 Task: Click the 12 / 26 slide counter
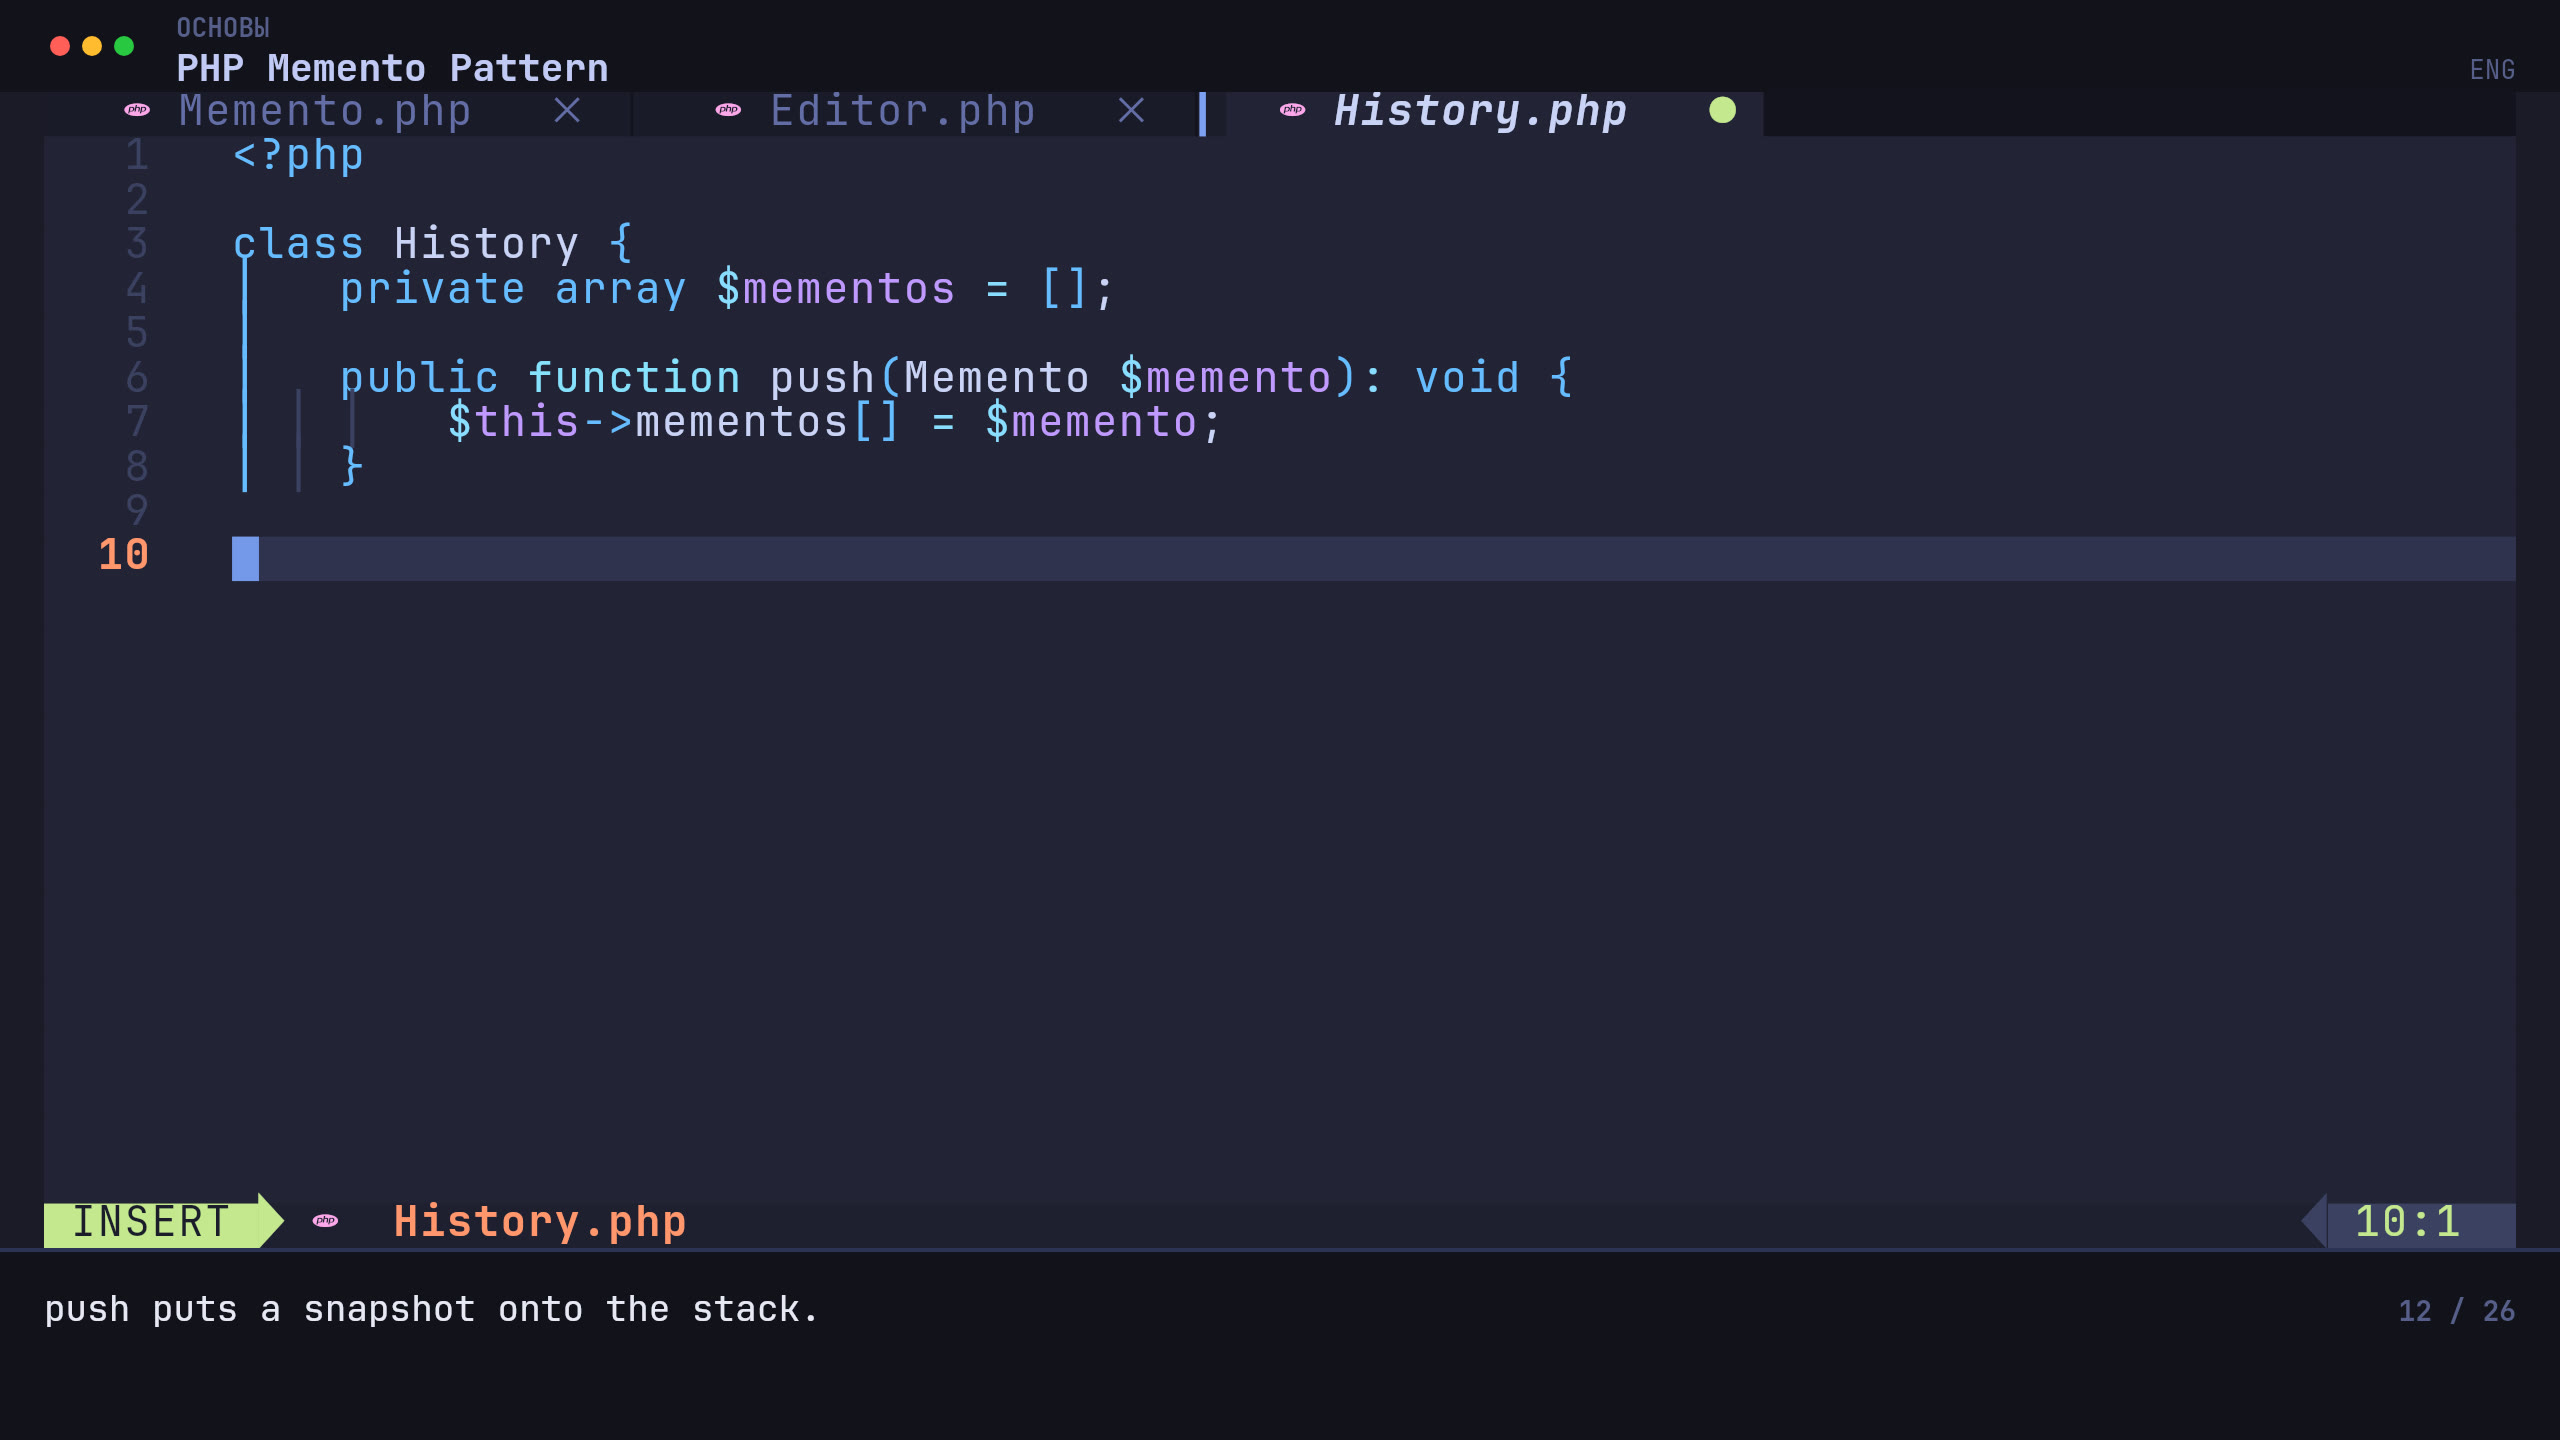2456,1311
